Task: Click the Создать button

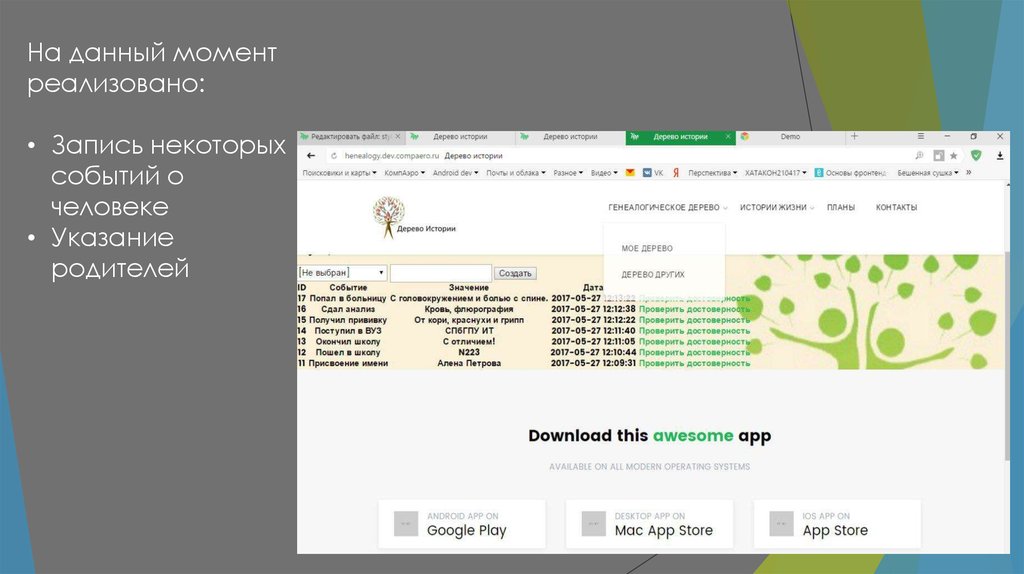Action: point(515,274)
